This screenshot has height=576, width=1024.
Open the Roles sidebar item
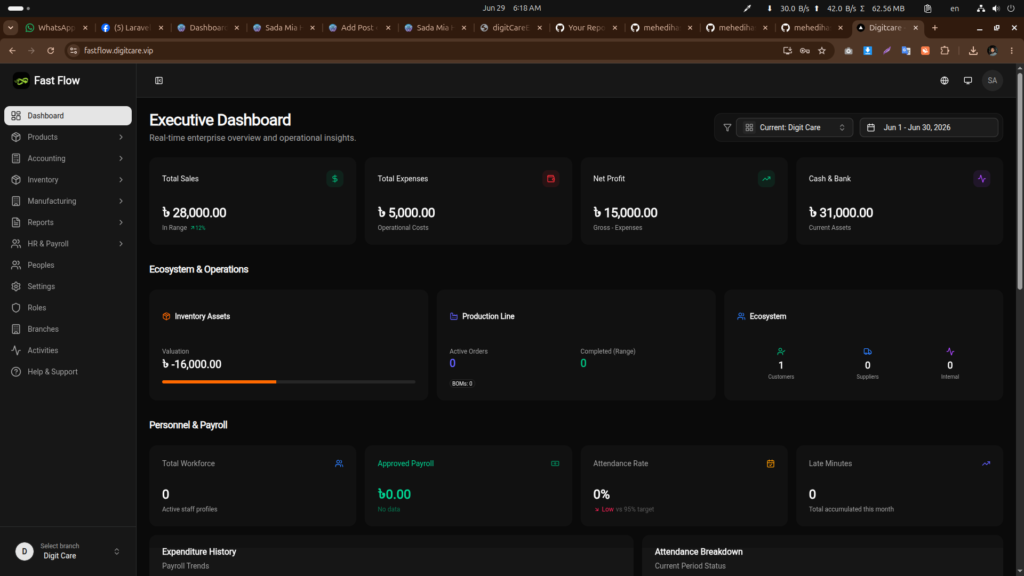(68, 308)
